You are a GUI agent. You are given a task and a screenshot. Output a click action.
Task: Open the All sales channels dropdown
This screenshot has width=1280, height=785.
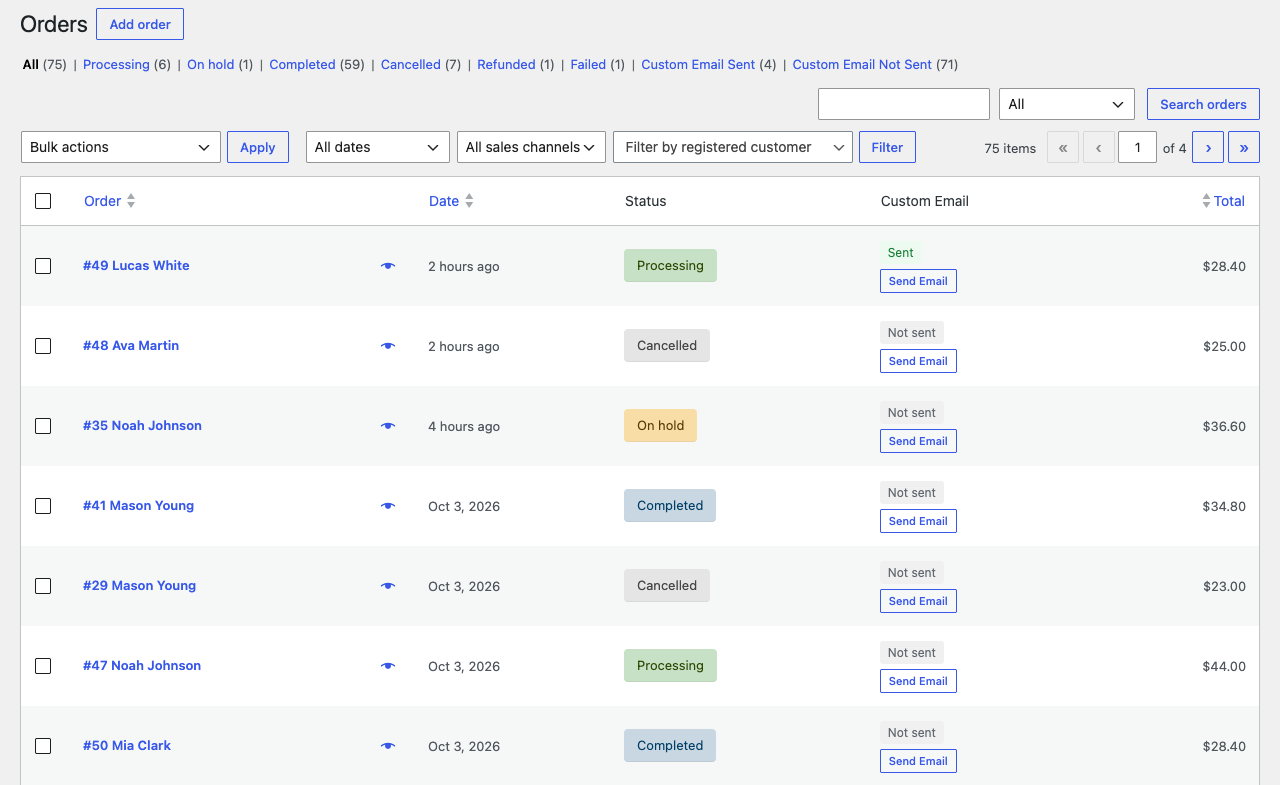(x=531, y=147)
